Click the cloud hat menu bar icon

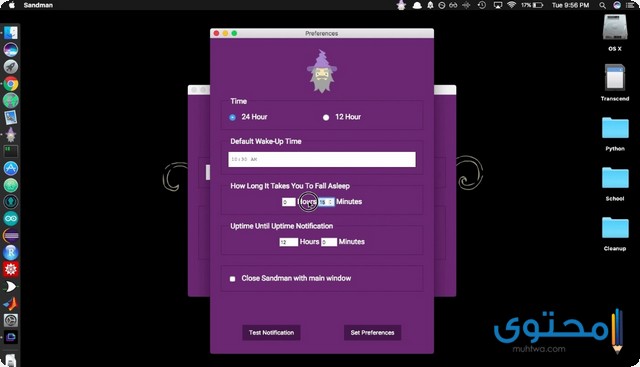[x=417, y=5]
